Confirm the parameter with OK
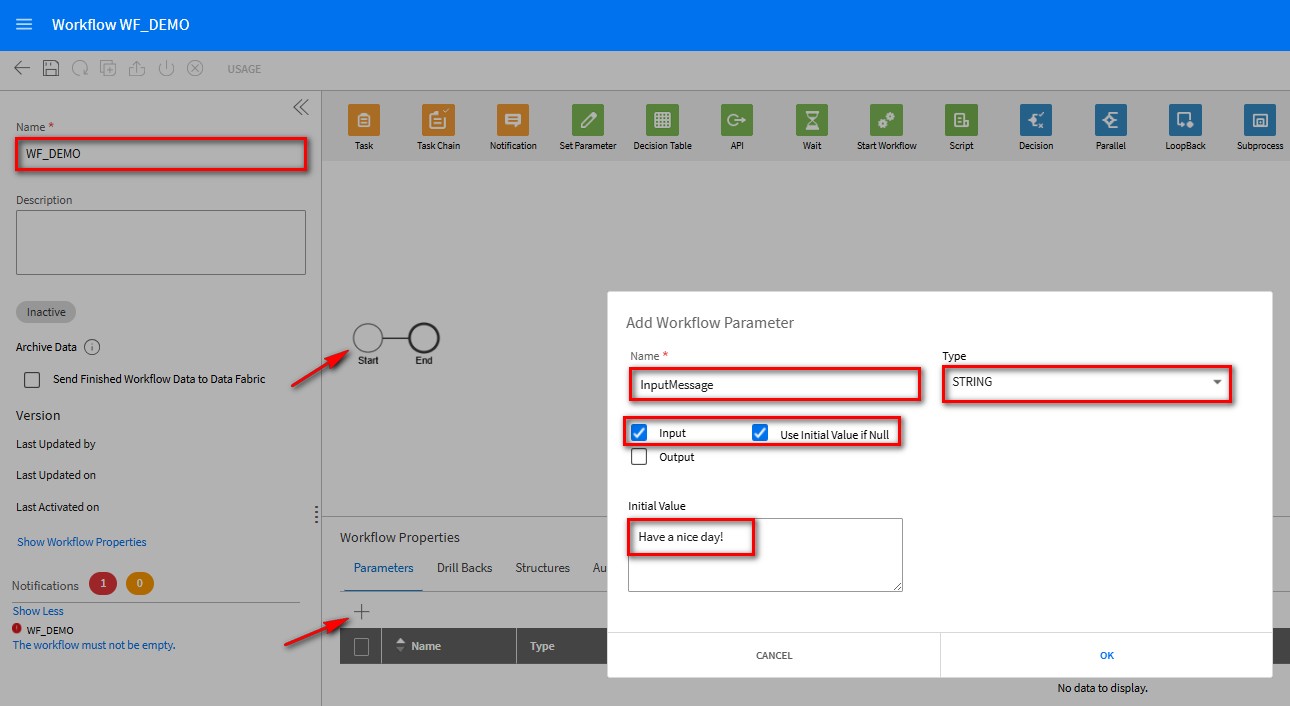 tap(1106, 656)
